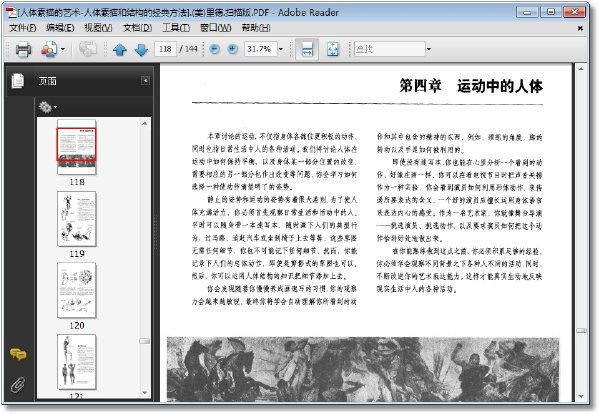600x415 pixels.
Task: Open the 编辑(E) menu
Action: tap(60, 28)
